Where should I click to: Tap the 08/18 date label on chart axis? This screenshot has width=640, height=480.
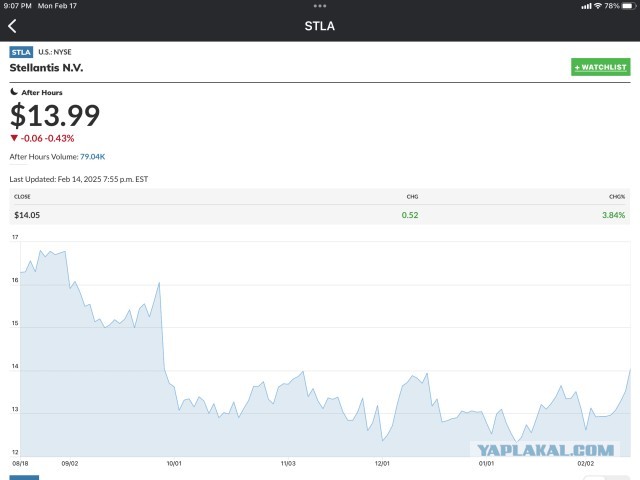pos(20,464)
